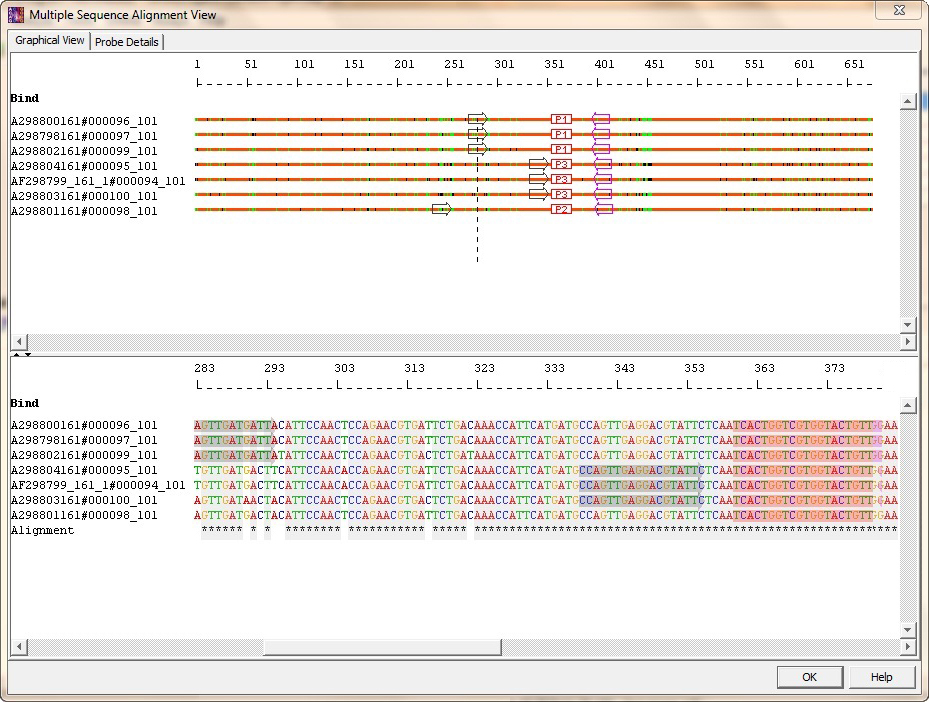Click the P3 probe marker on A298803161#000100_101

(x=561, y=194)
